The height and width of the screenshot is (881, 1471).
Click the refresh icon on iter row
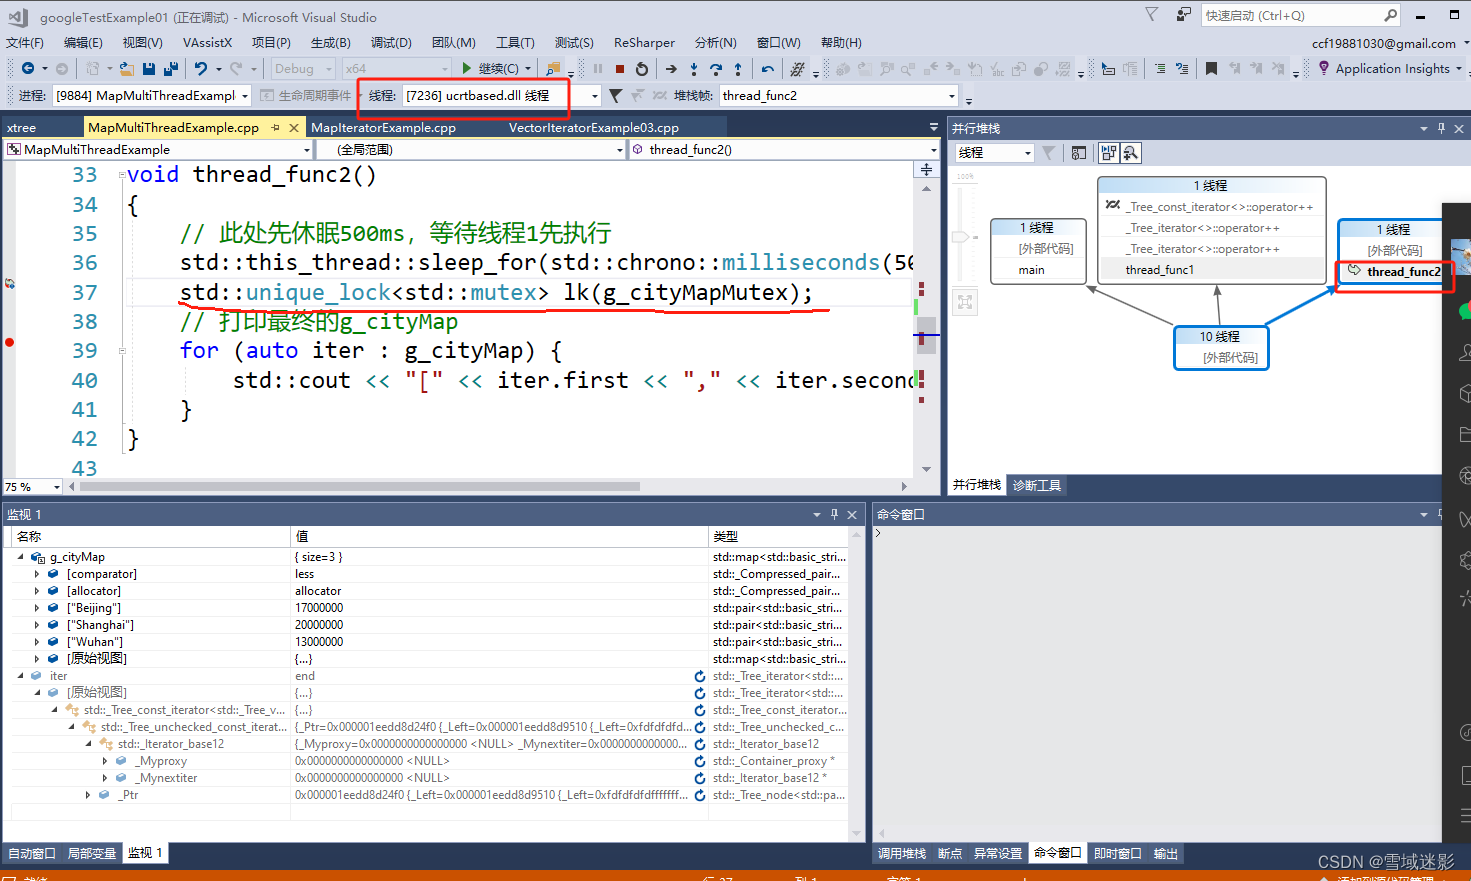point(700,676)
